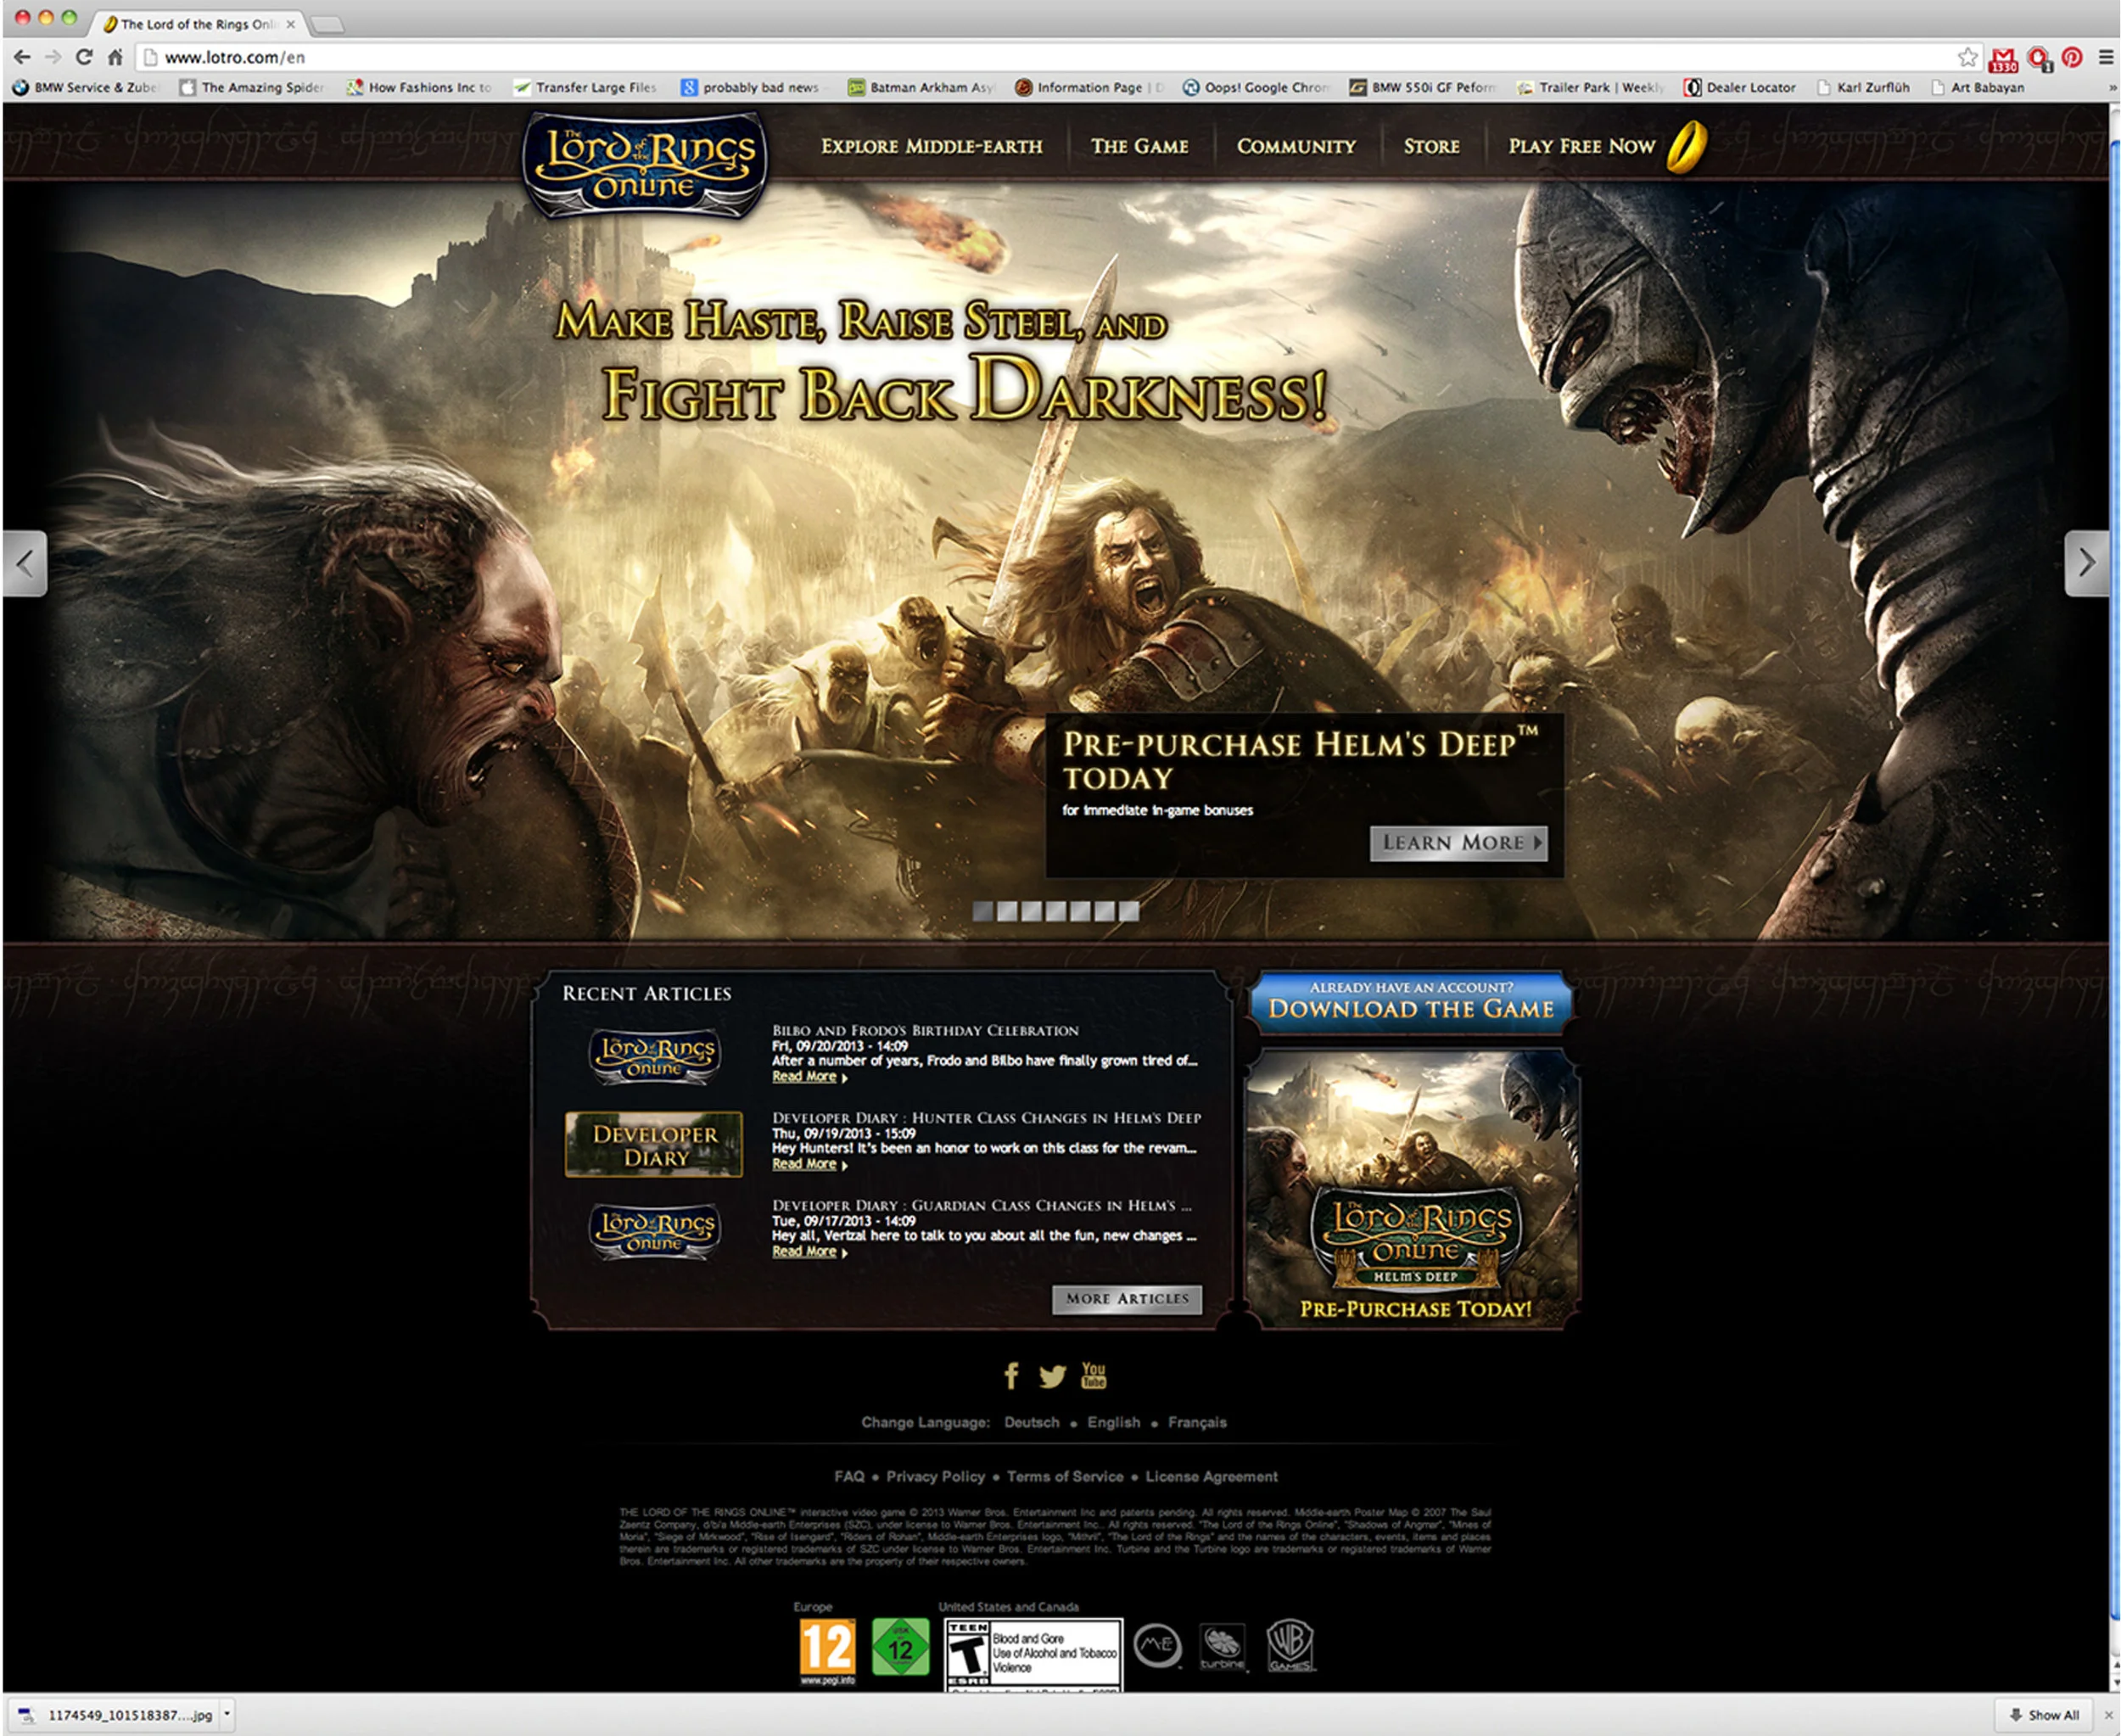Open the Gmail extension icon
The image size is (2121, 1736).
tap(2002, 59)
